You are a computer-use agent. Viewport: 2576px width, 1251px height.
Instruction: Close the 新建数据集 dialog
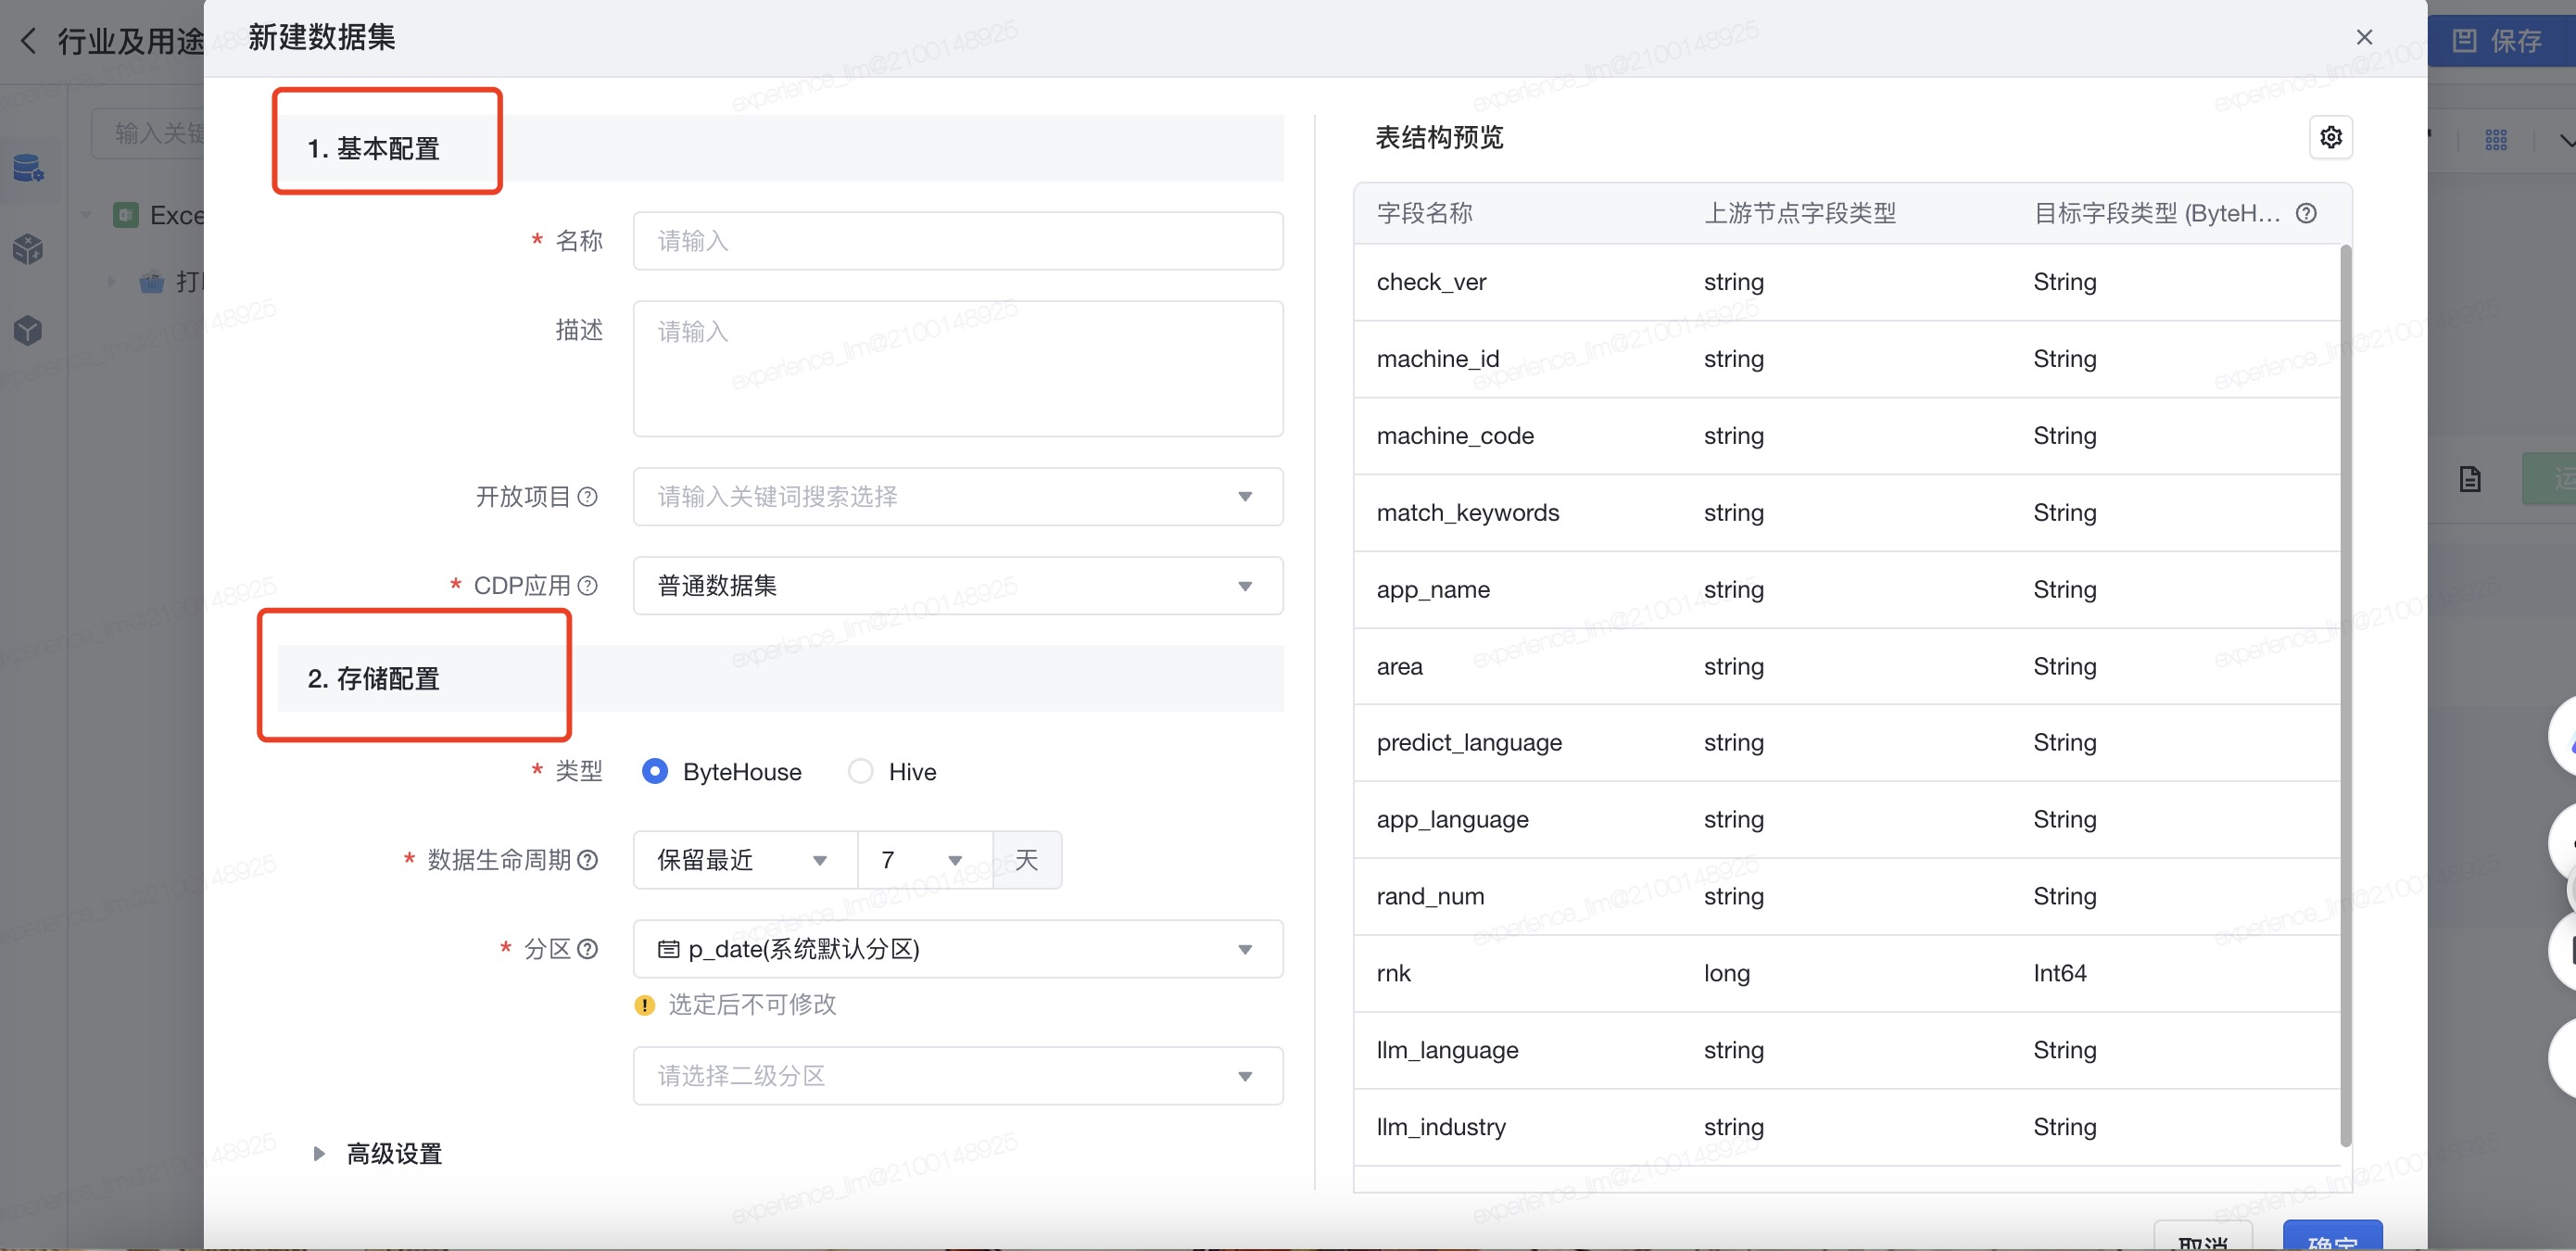[2364, 37]
